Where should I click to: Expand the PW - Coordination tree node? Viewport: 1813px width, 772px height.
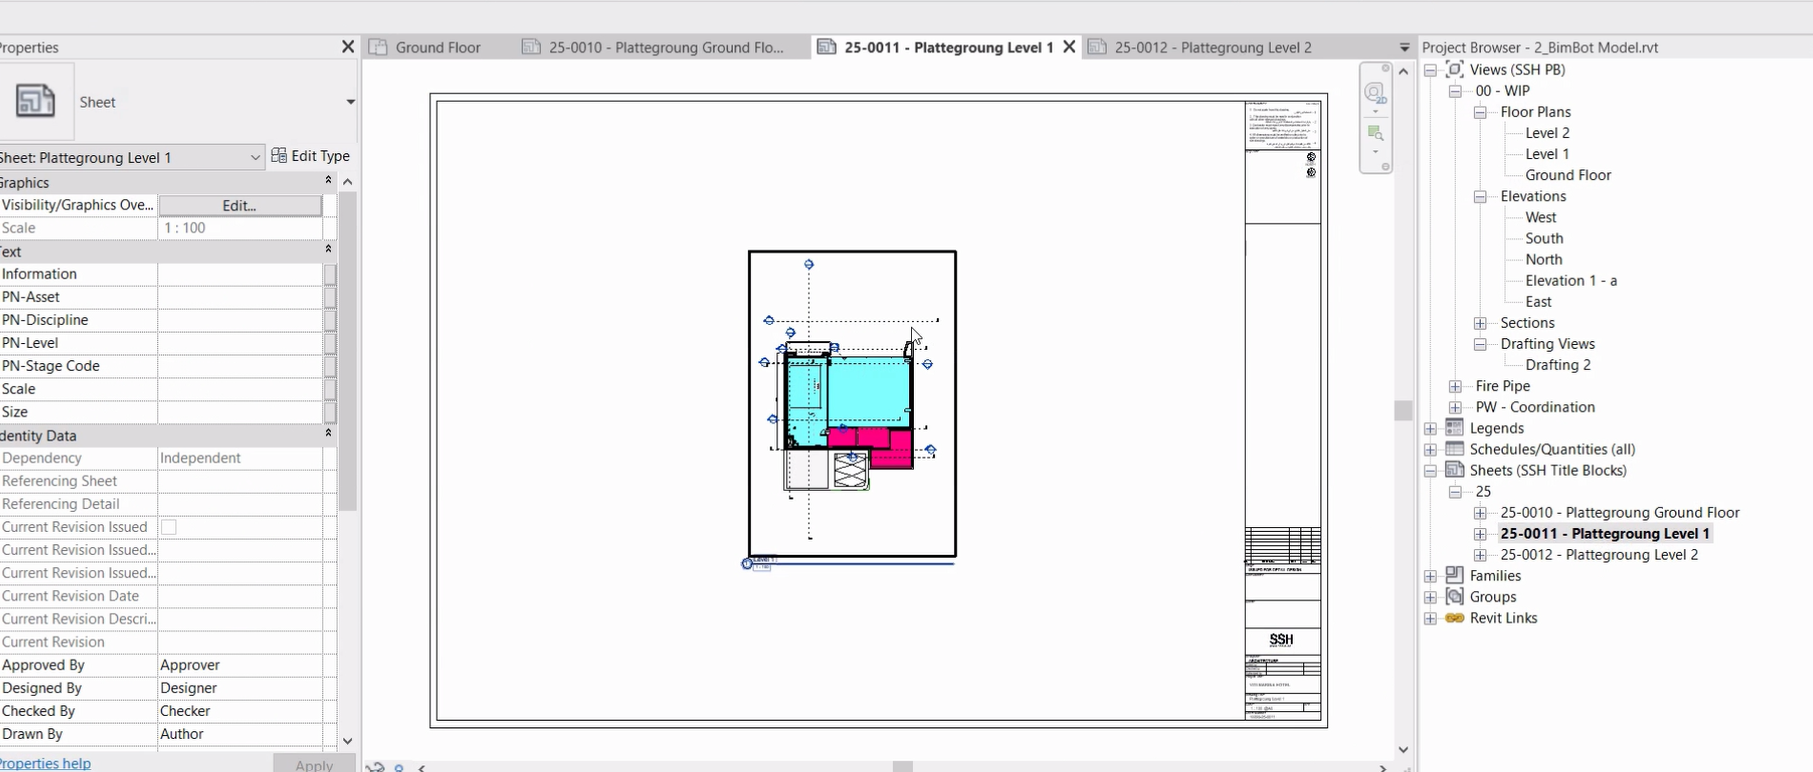pyautogui.click(x=1455, y=407)
